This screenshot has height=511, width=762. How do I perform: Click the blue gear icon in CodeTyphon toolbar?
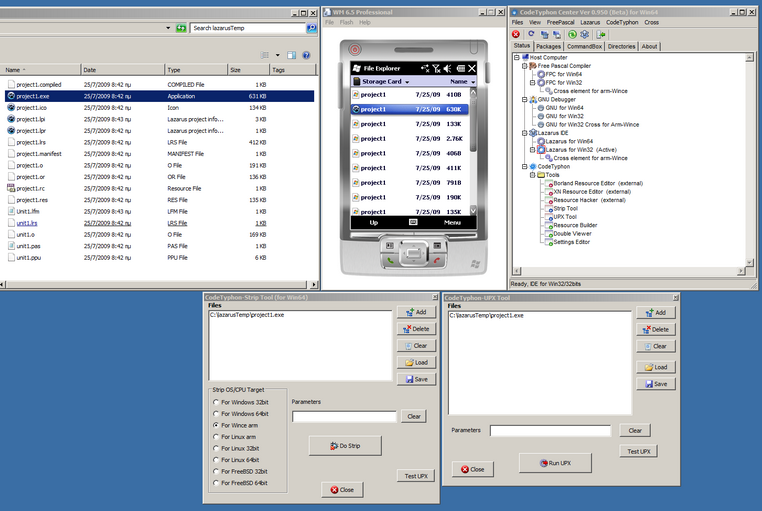585,34
